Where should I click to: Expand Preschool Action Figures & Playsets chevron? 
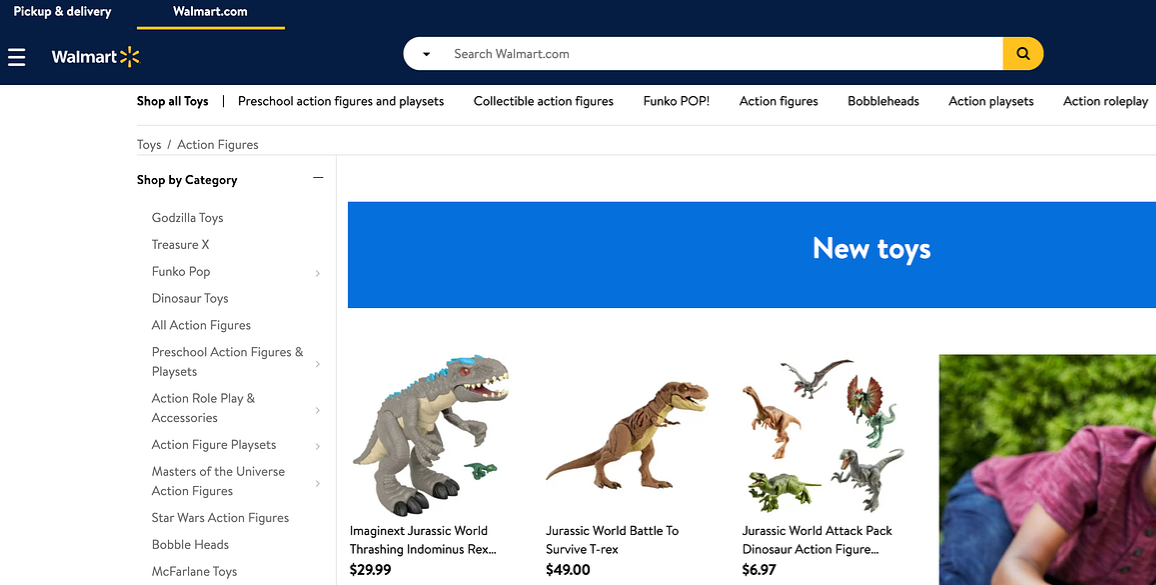coord(318,364)
